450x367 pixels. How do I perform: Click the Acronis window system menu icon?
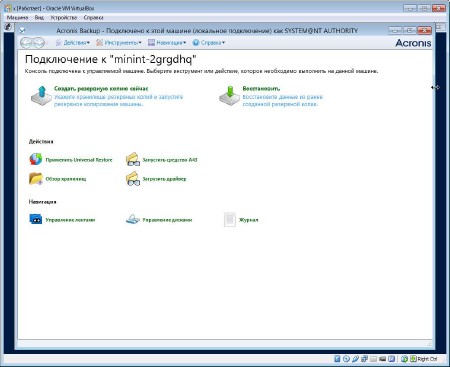point(22,31)
